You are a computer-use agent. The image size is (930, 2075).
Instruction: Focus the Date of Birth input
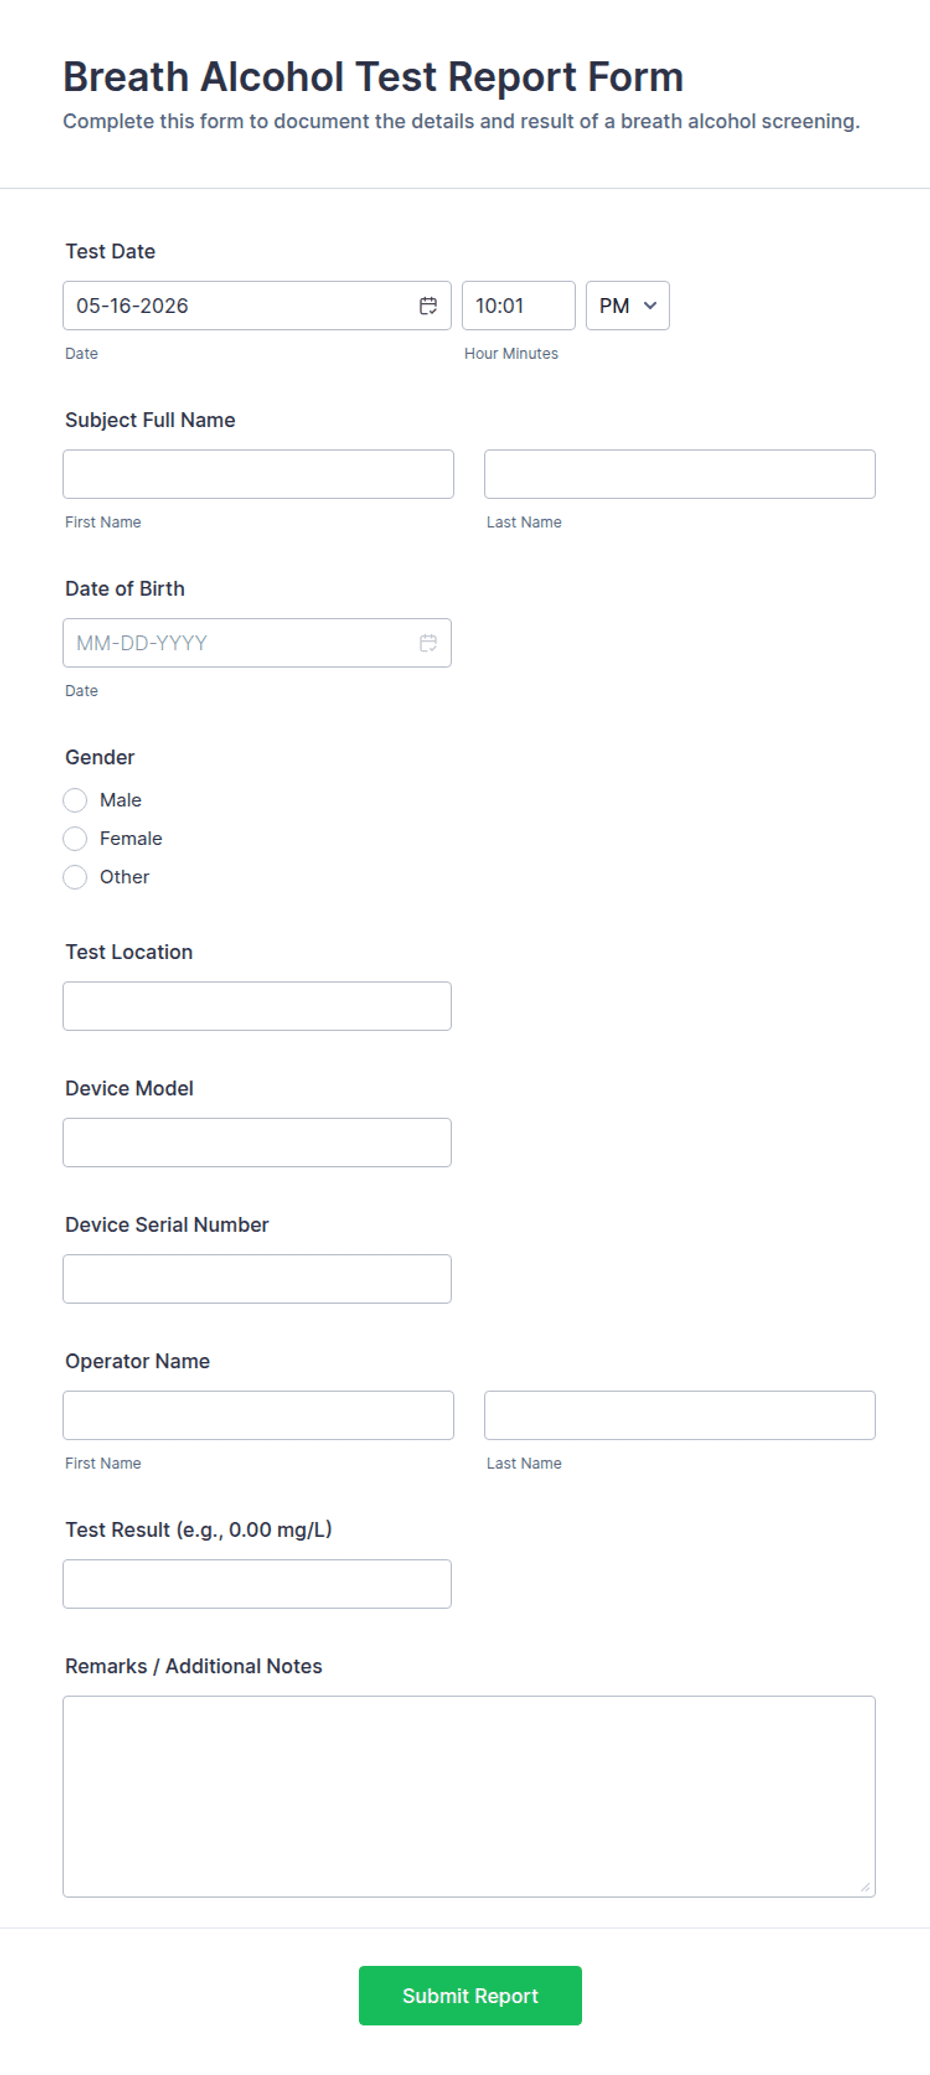[x=257, y=643]
